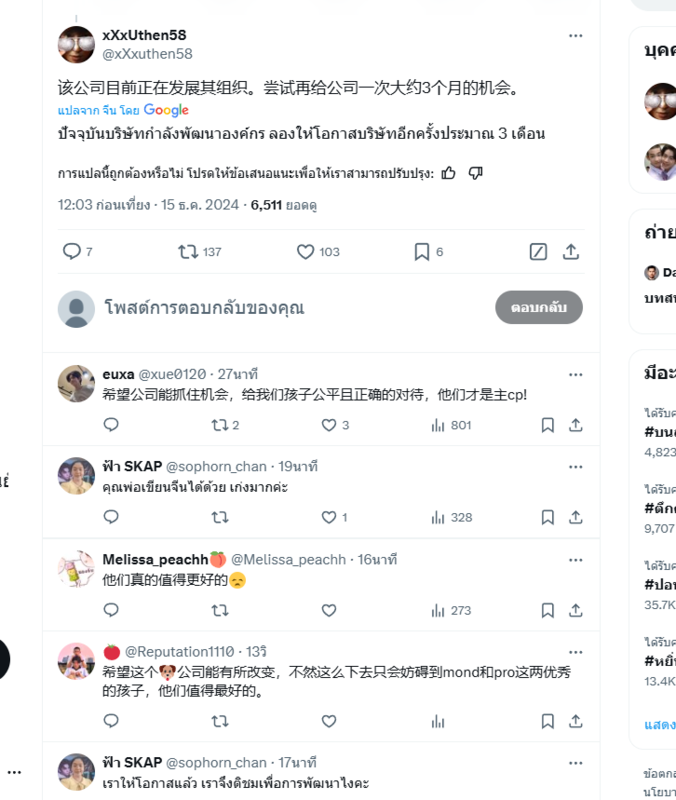Screen dimensions: 676x800
Task: Open xXxUthen58's profile avatar picture
Action: pos(77,45)
